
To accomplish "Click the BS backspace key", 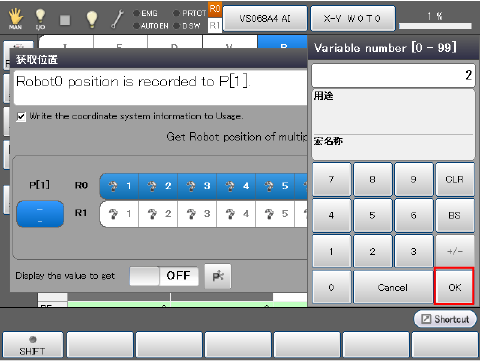I will point(455,215).
